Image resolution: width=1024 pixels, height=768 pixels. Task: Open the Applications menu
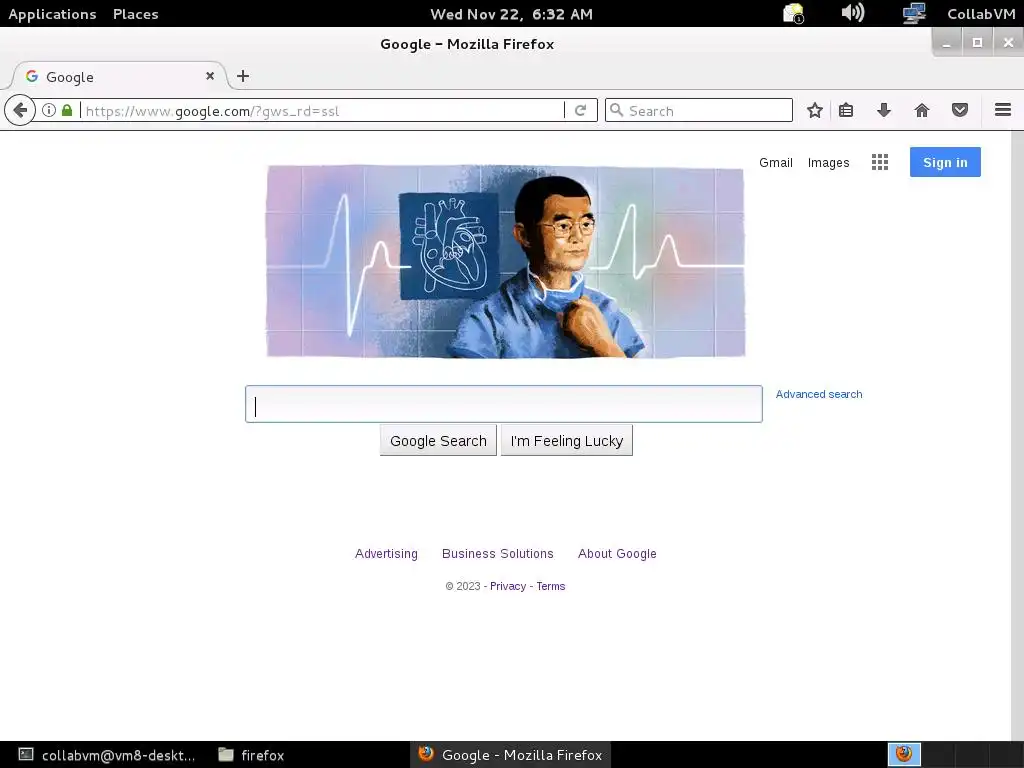[x=52, y=14]
